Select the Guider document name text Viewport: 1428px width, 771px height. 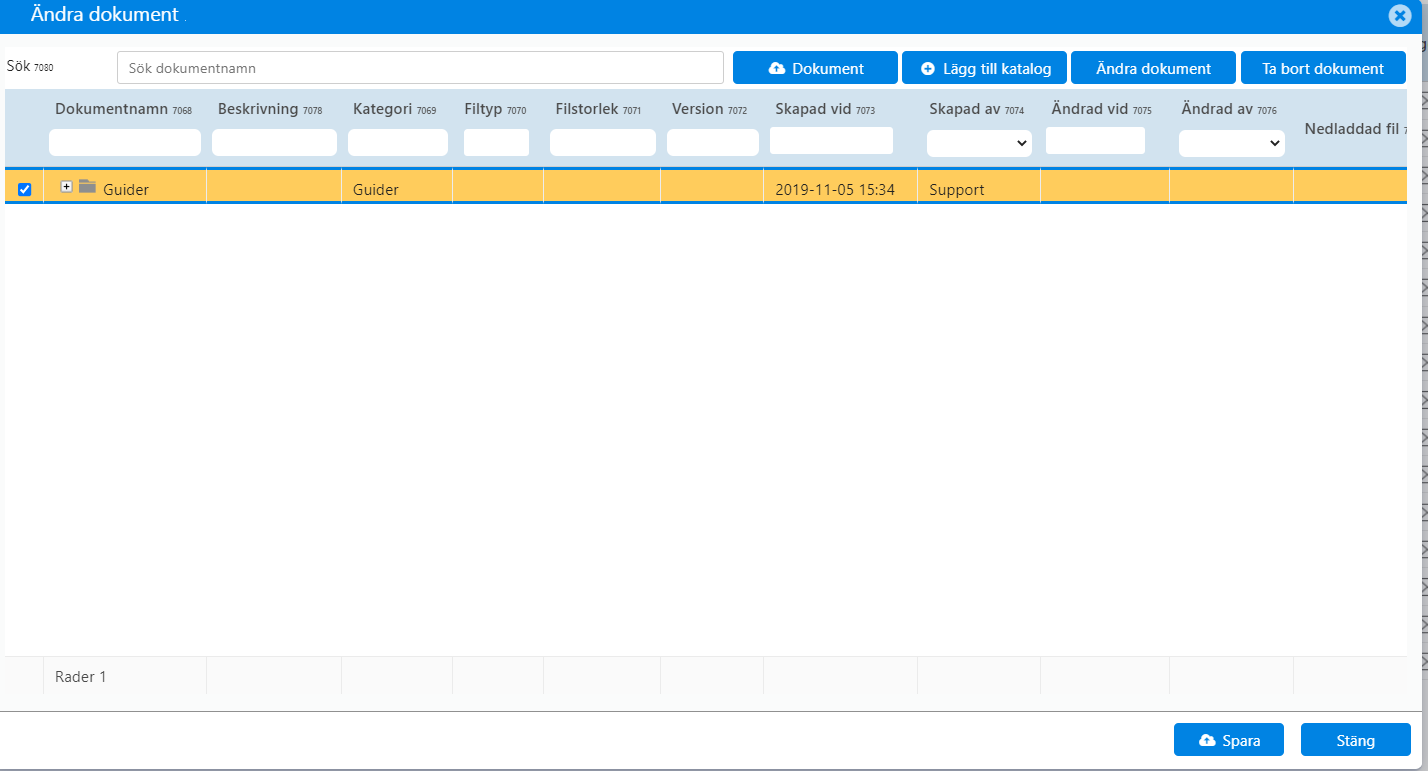(126, 190)
